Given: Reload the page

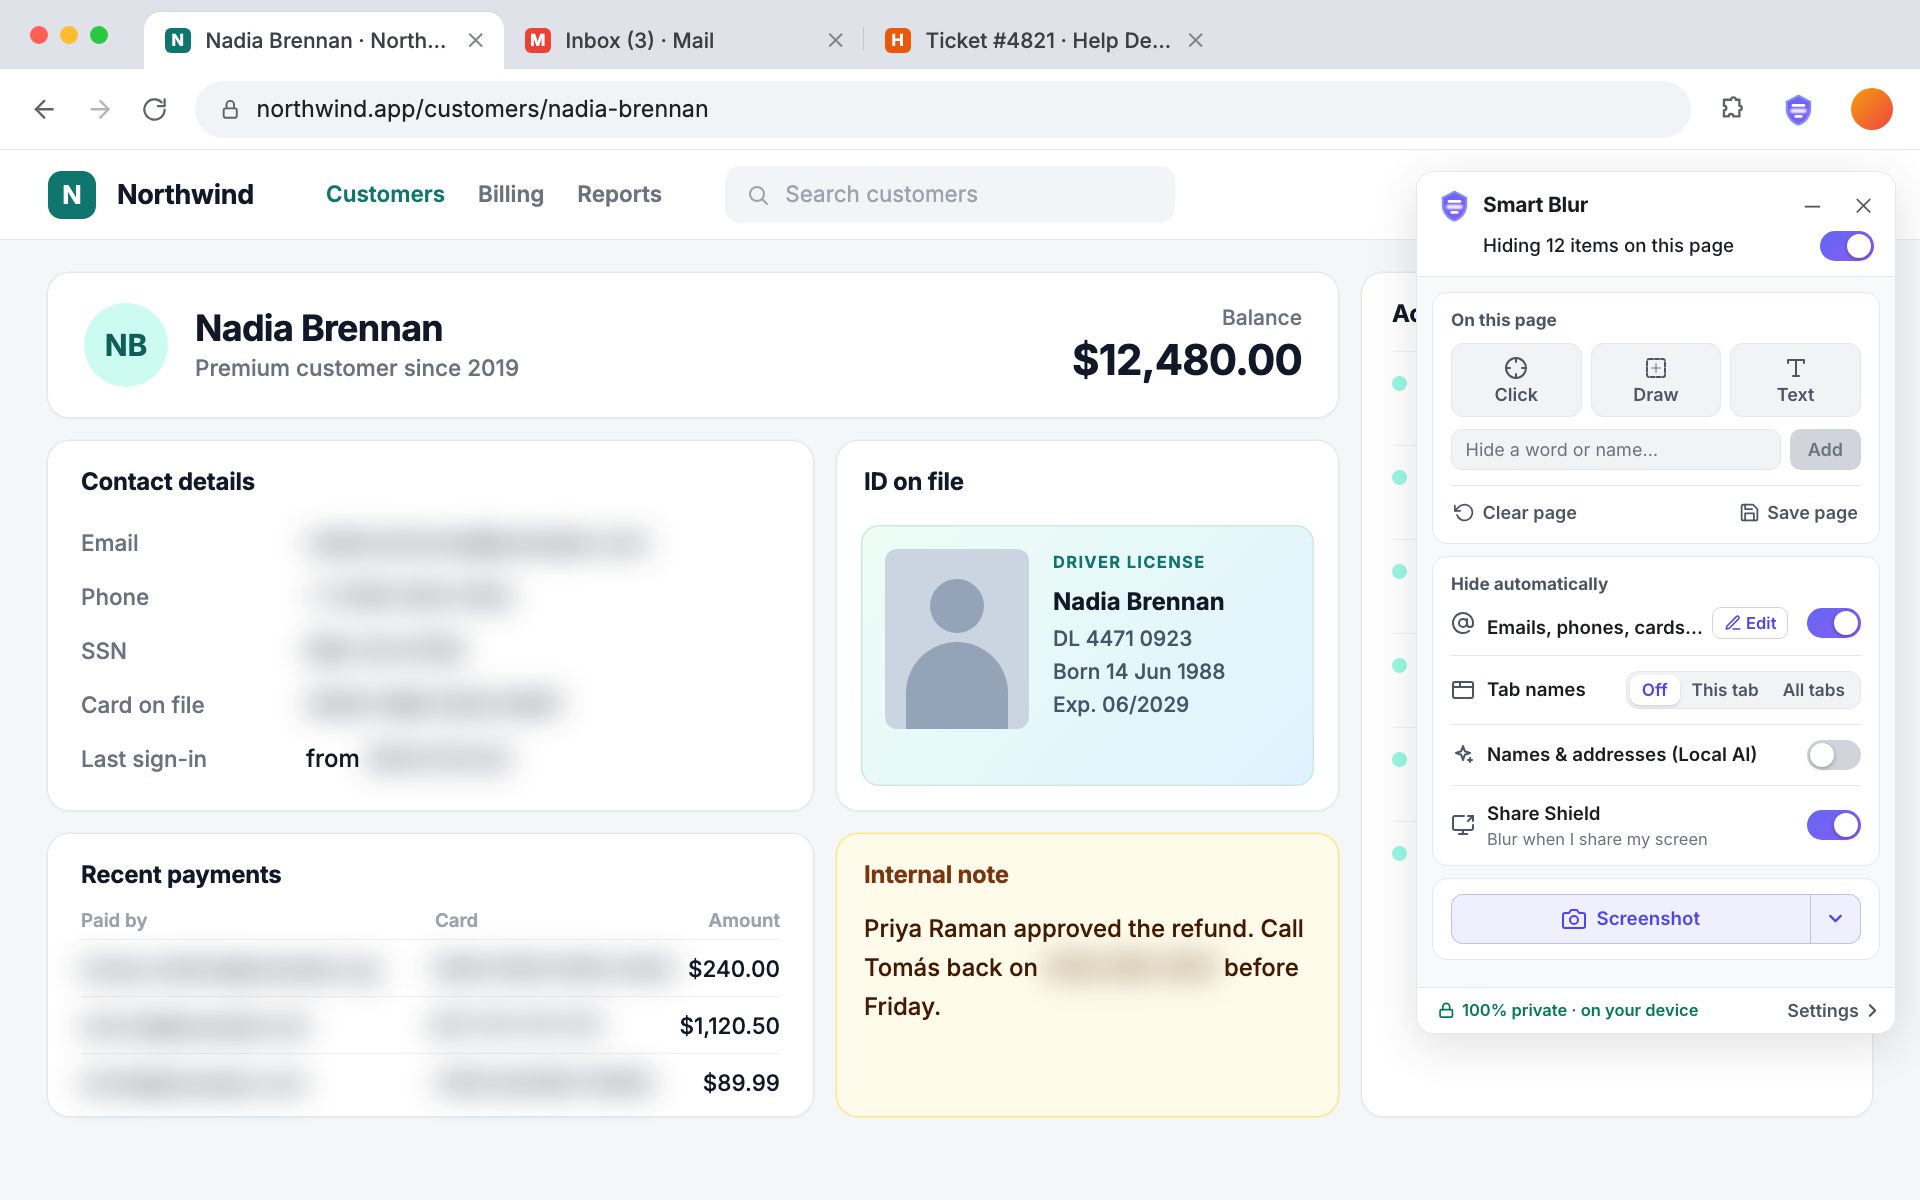Looking at the screenshot, I should tap(154, 109).
